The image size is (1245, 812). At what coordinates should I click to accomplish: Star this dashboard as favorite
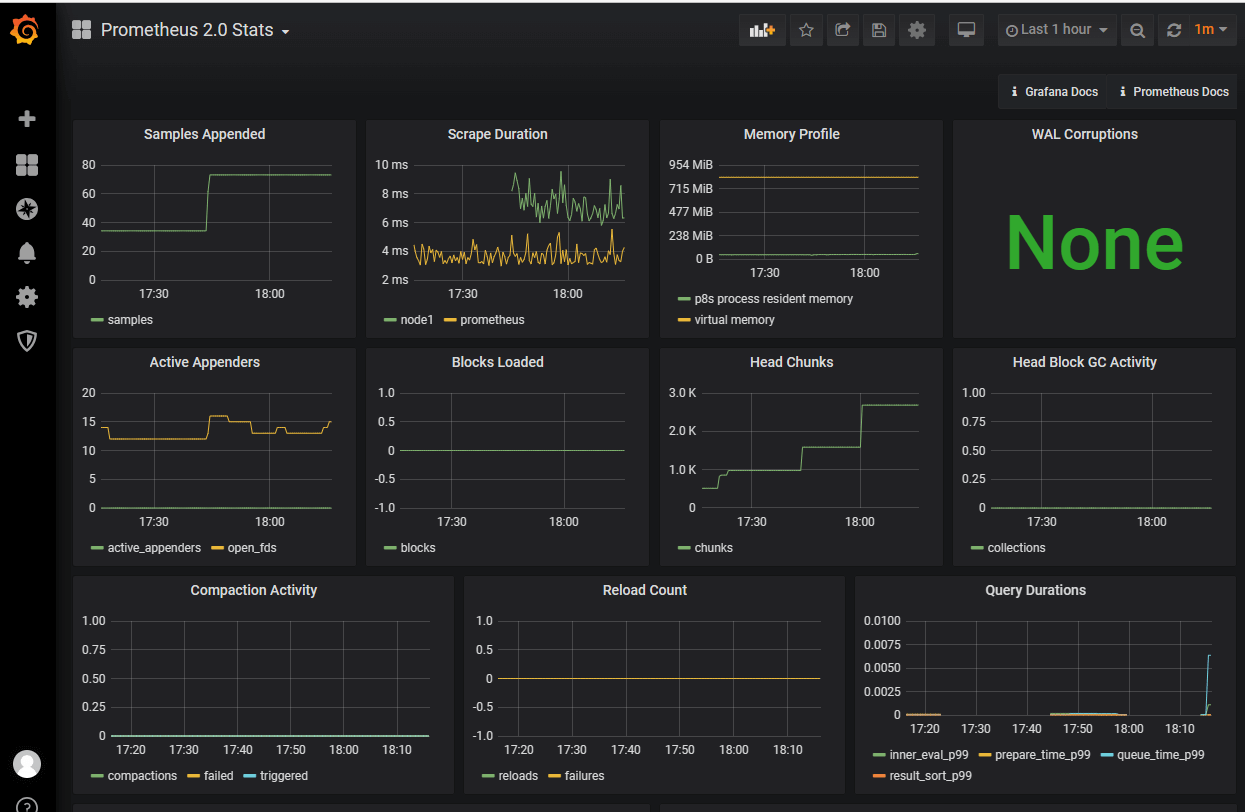[x=806, y=30]
